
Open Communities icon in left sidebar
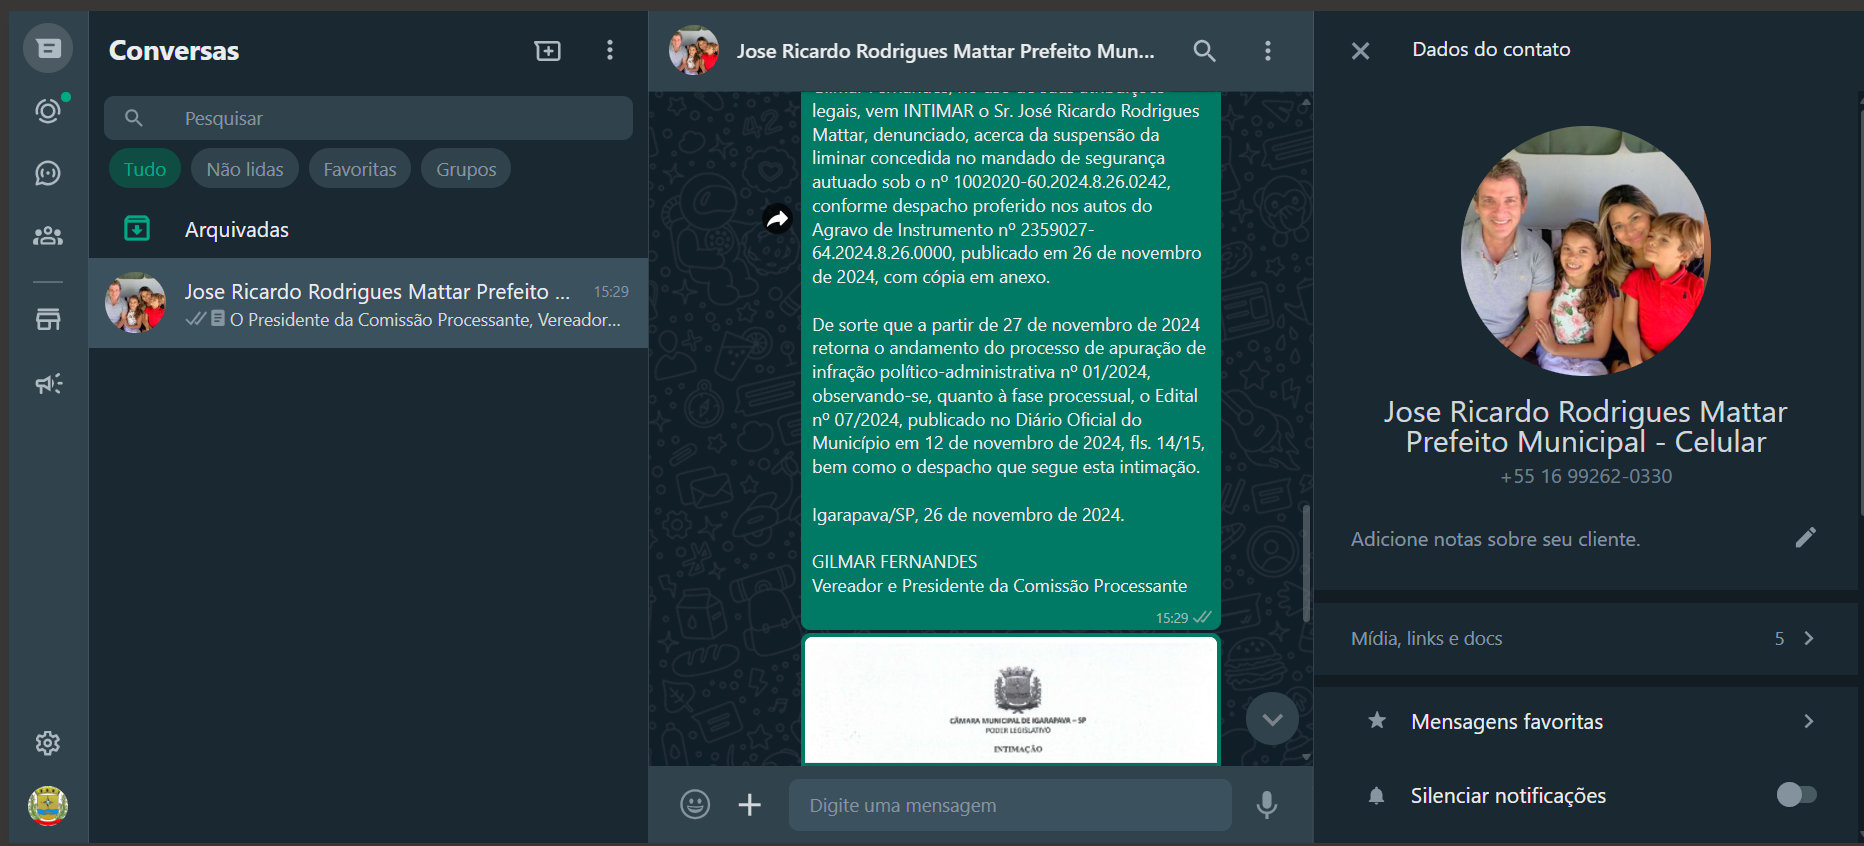coord(47,236)
